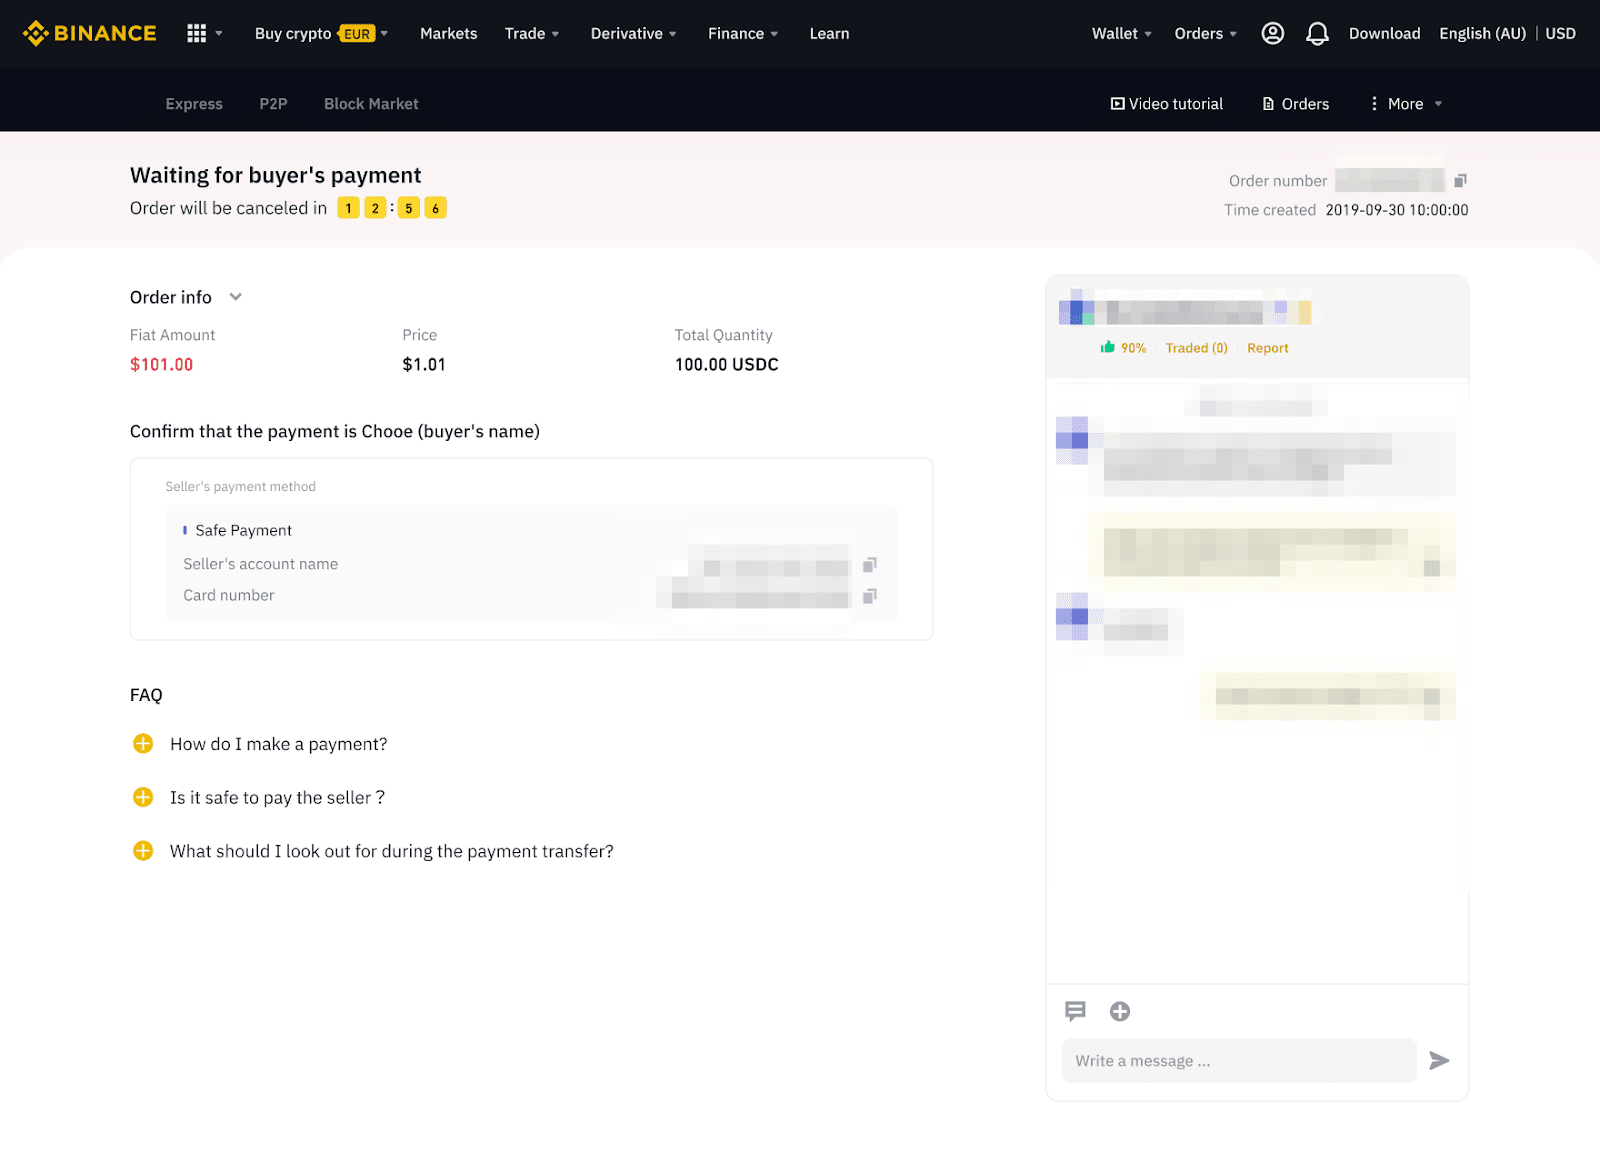Image resolution: width=1600 pixels, height=1153 pixels.
Task: Open the More menu
Action: [1405, 103]
